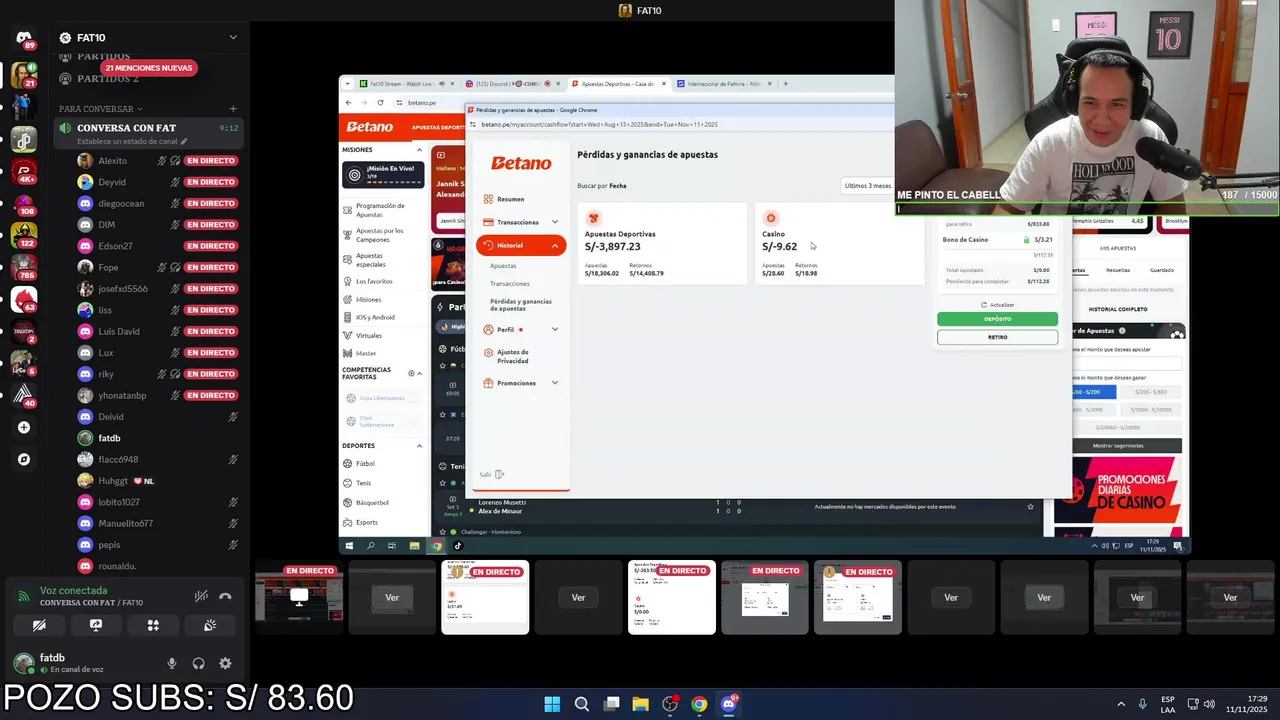Open Los favoritos in Betano sidebar
Image resolution: width=1280 pixels, height=720 pixels.
click(374, 281)
